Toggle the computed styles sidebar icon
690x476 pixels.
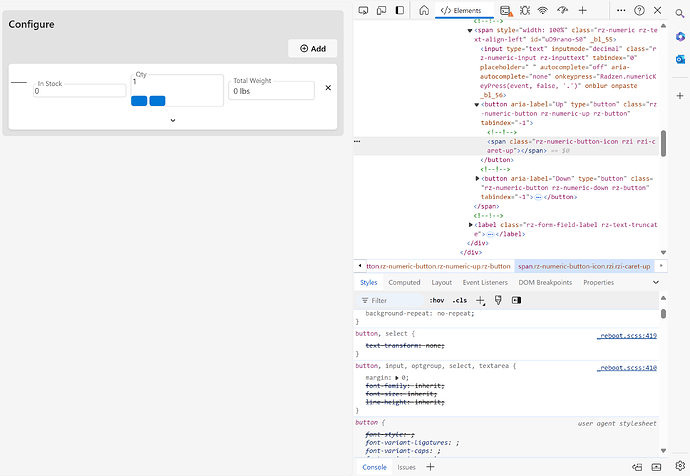(516, 300)
